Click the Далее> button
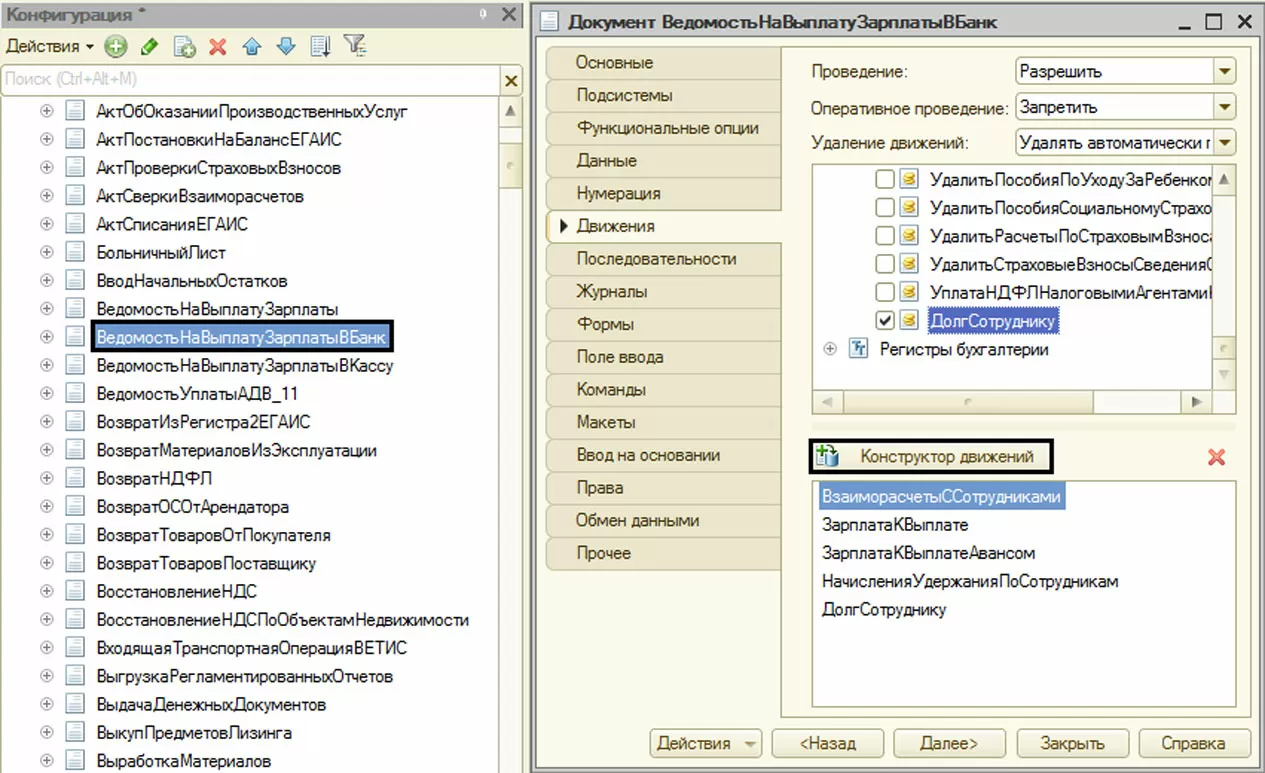This screenshot has width=1265, height=773. point(949,744)
